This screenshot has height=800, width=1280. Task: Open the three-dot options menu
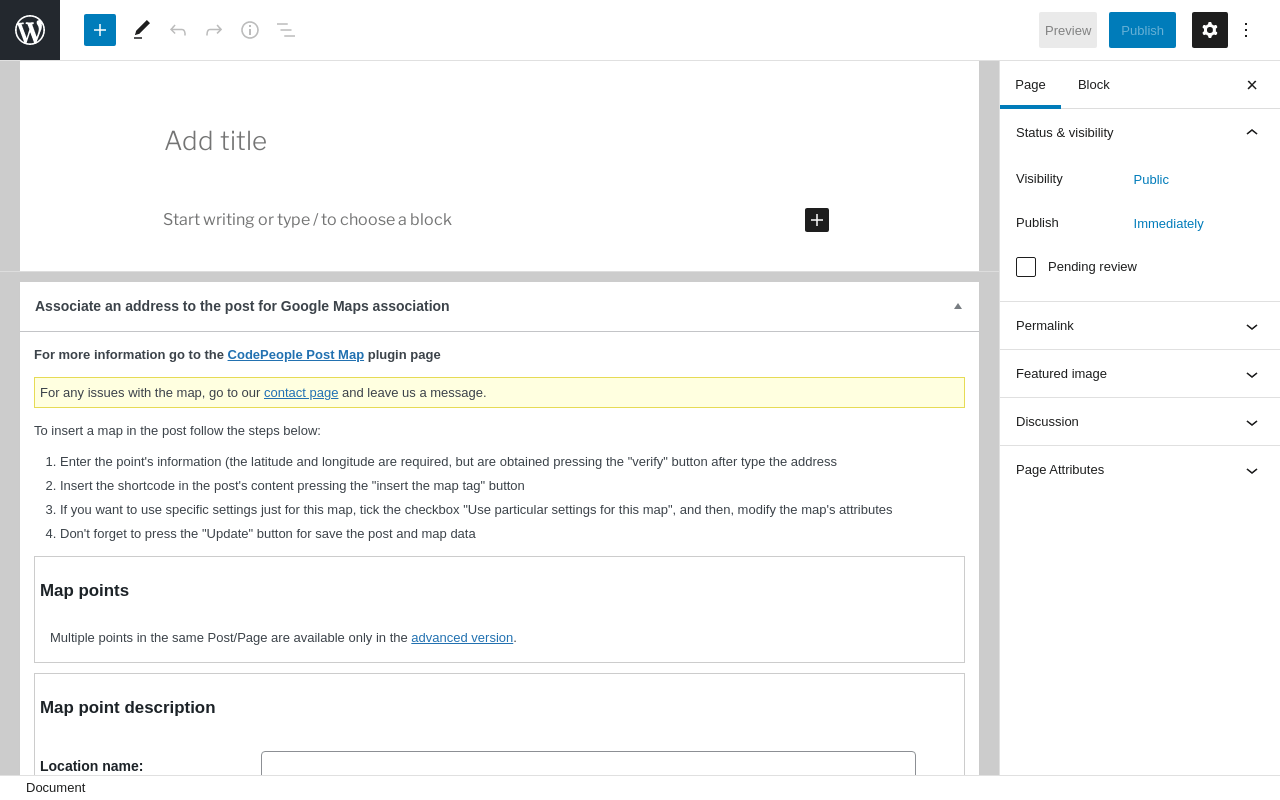(x=1246, y=30)
